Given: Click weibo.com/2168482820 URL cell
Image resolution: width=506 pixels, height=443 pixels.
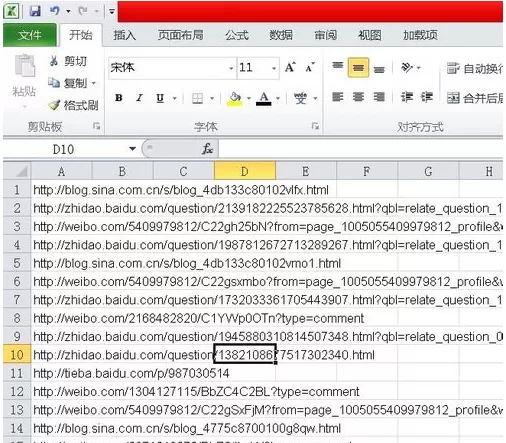Looking at the screenshot, I should pos(199,319).
